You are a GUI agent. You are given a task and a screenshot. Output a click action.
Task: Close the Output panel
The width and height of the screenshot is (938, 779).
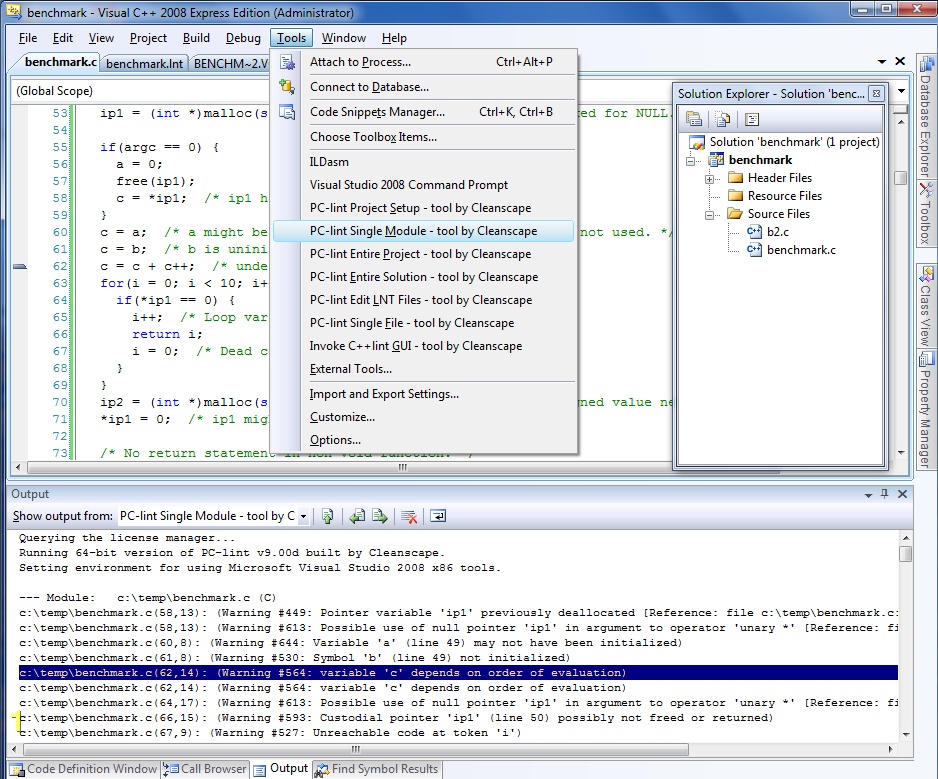click(x=903, y=494)
